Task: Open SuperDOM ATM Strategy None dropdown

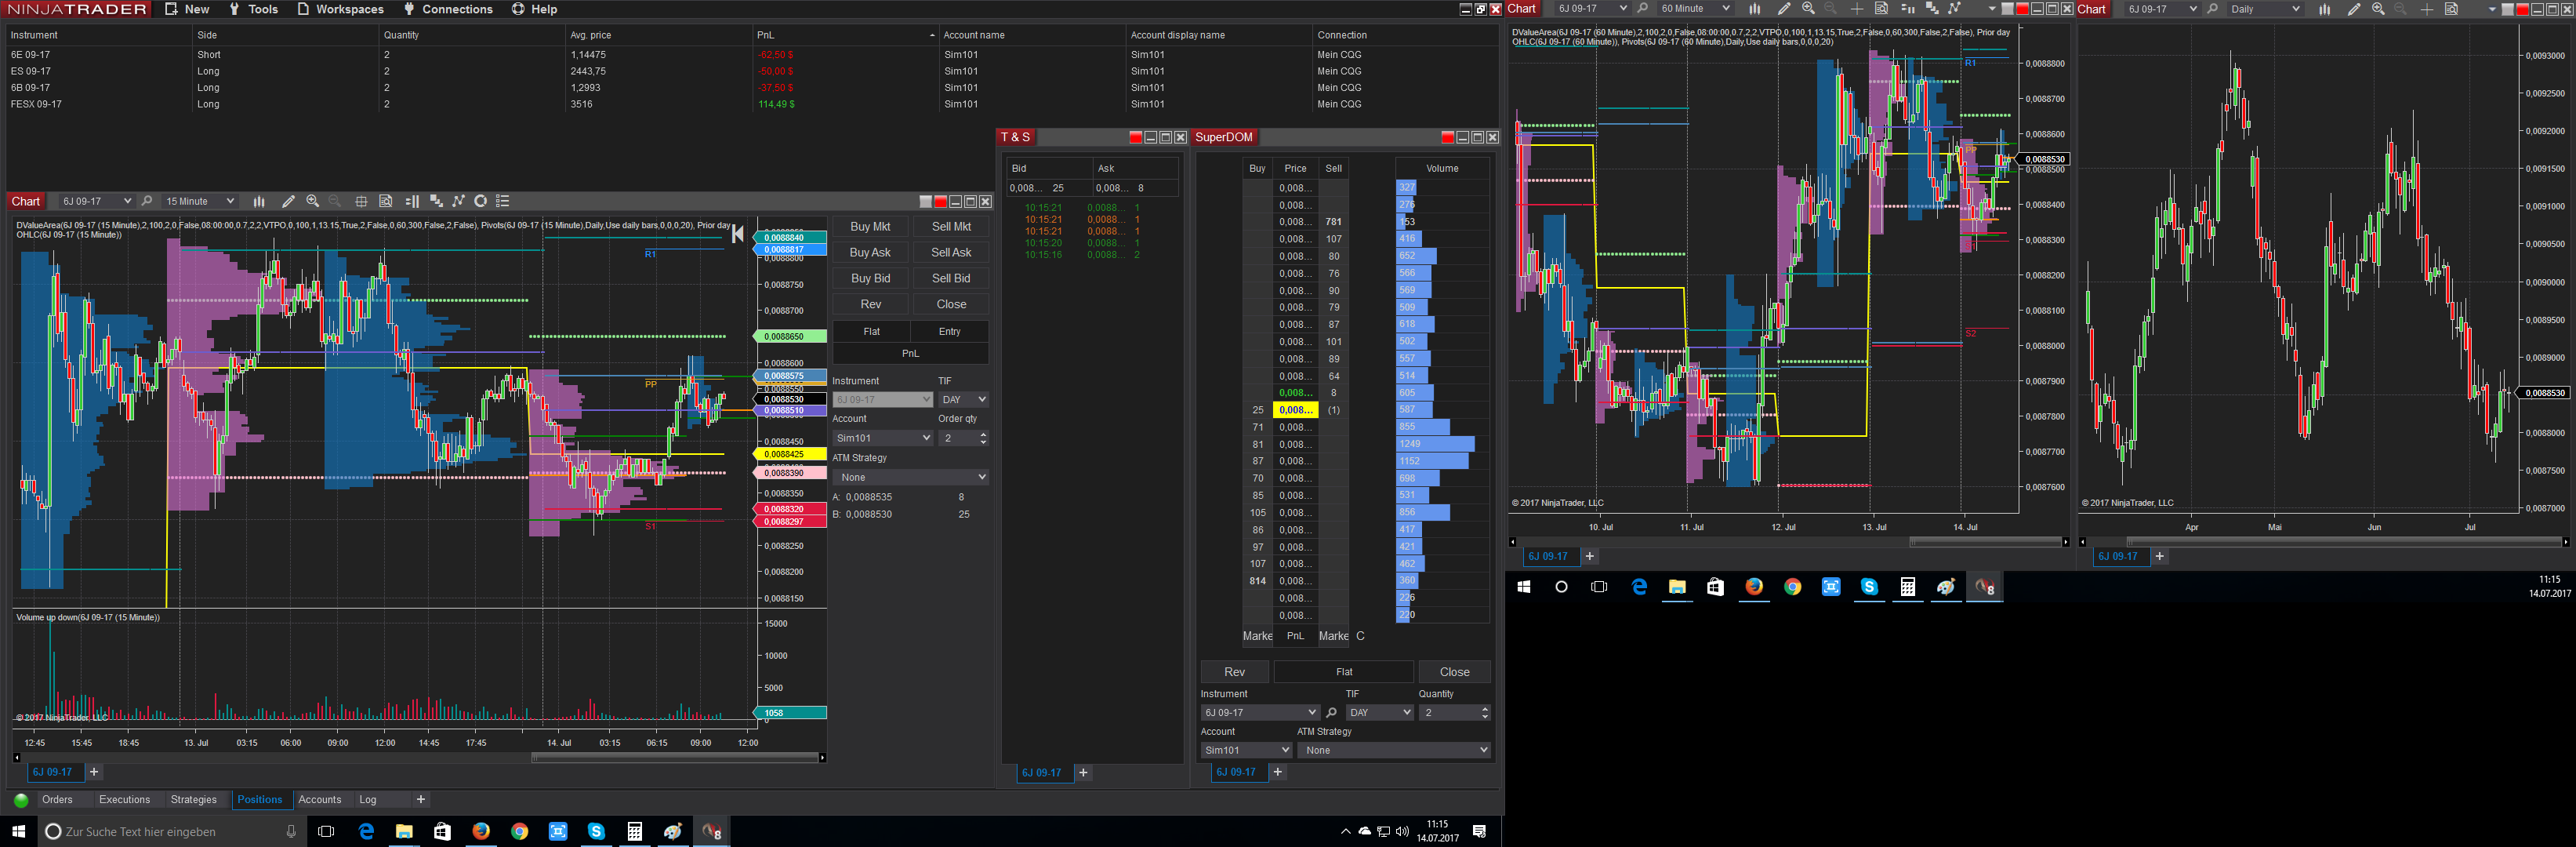Action: (1394, 750)
